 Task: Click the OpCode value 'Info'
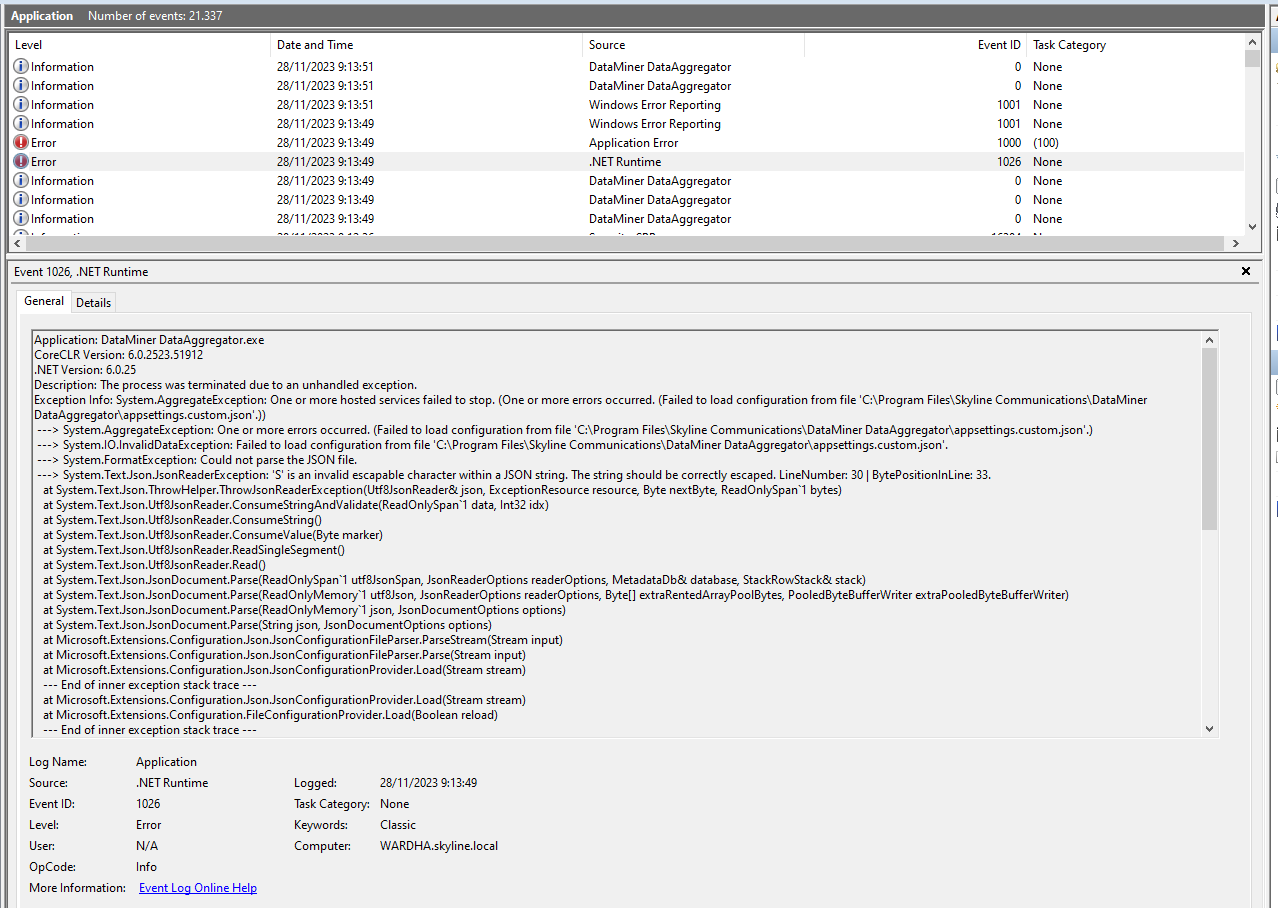(146, 867)
